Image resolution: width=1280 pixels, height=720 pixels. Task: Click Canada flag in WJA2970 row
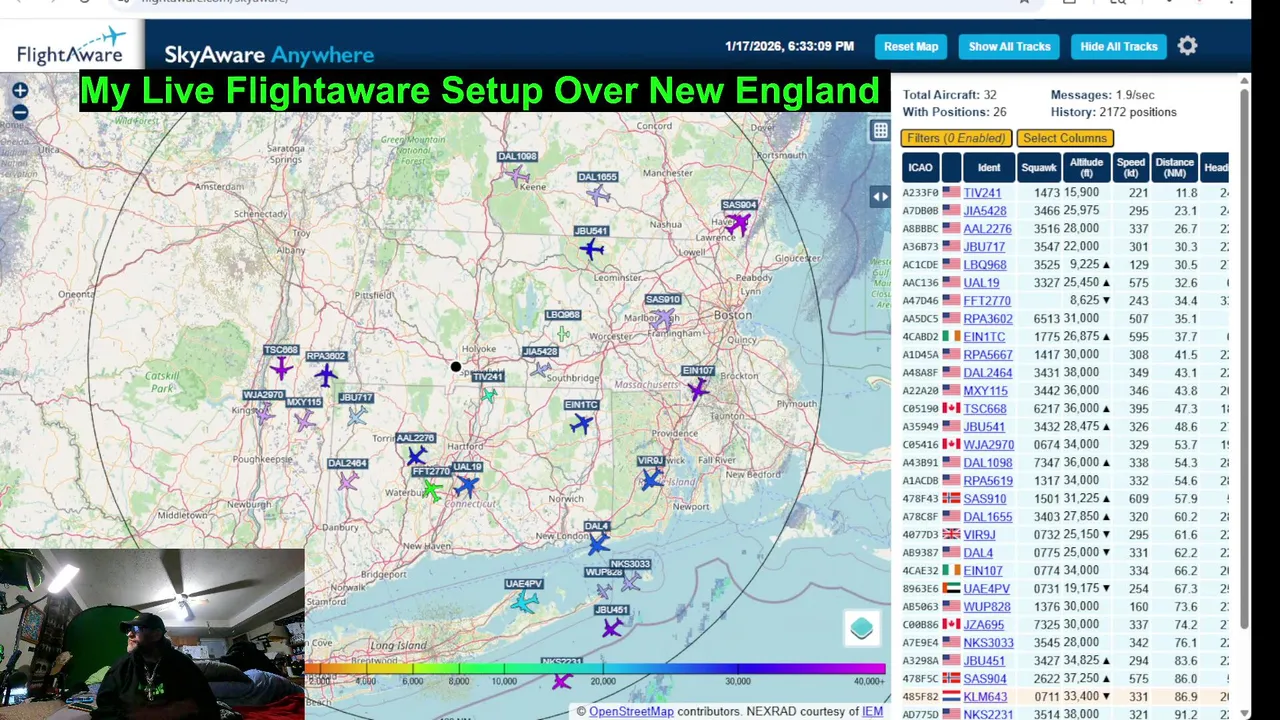[x=950, y=445]
